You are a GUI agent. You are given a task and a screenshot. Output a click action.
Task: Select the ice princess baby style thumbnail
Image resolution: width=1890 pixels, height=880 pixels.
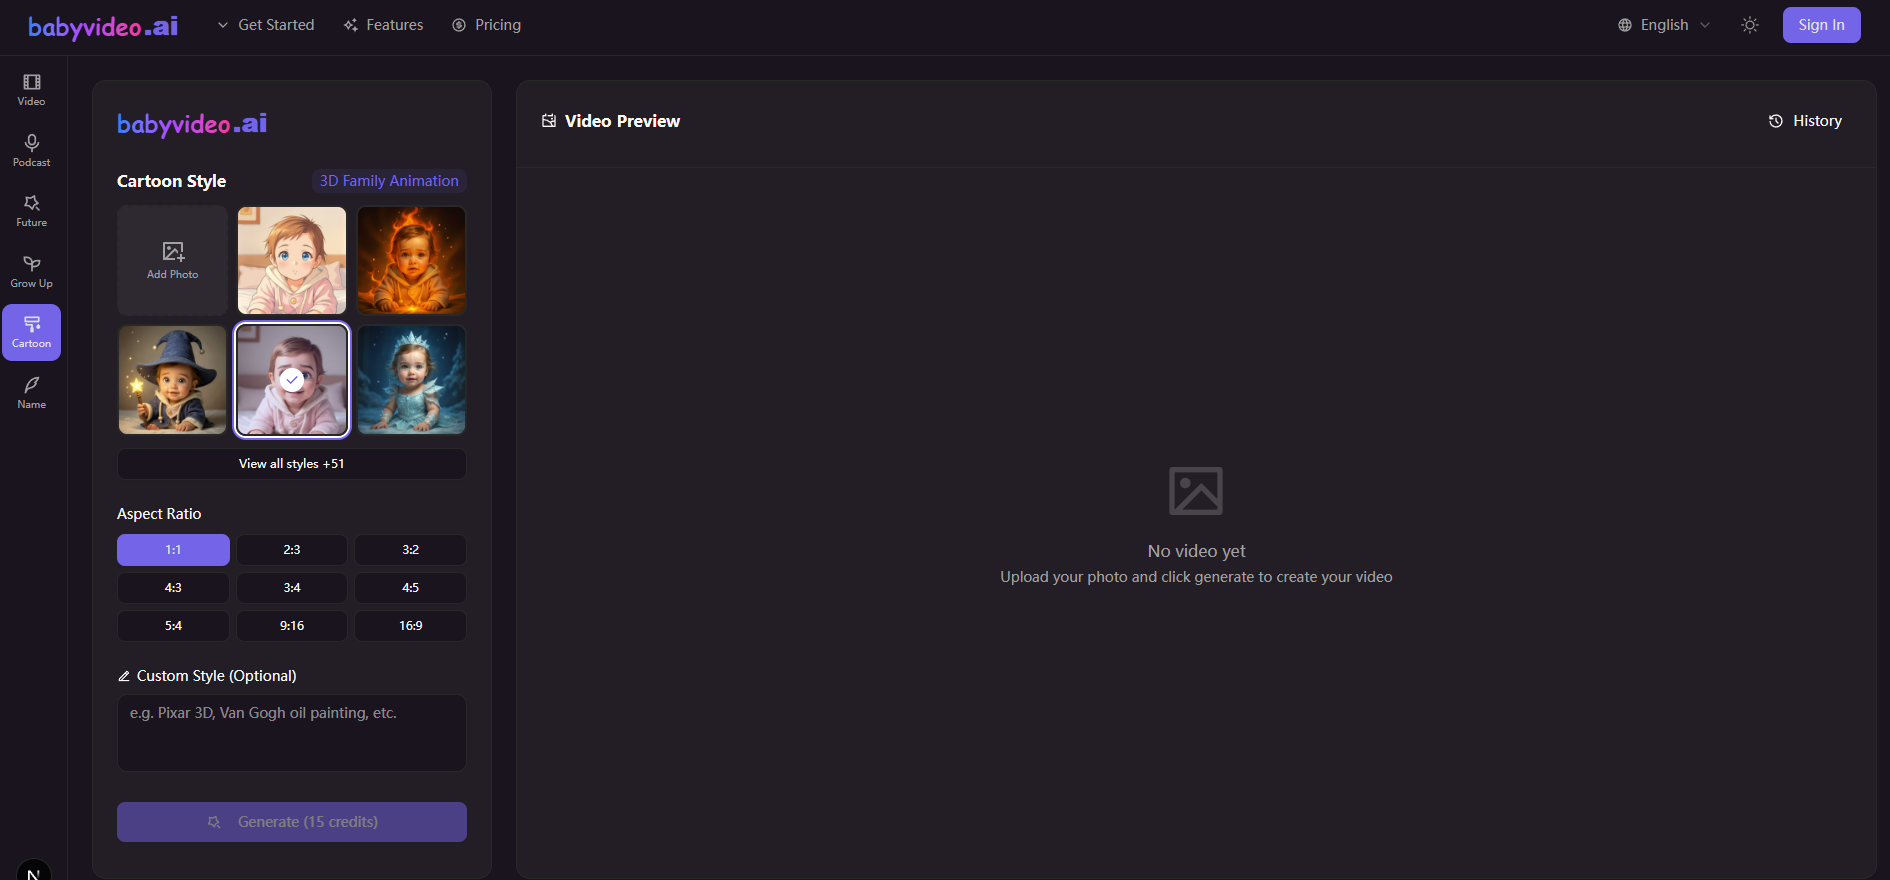coord(411,380)
